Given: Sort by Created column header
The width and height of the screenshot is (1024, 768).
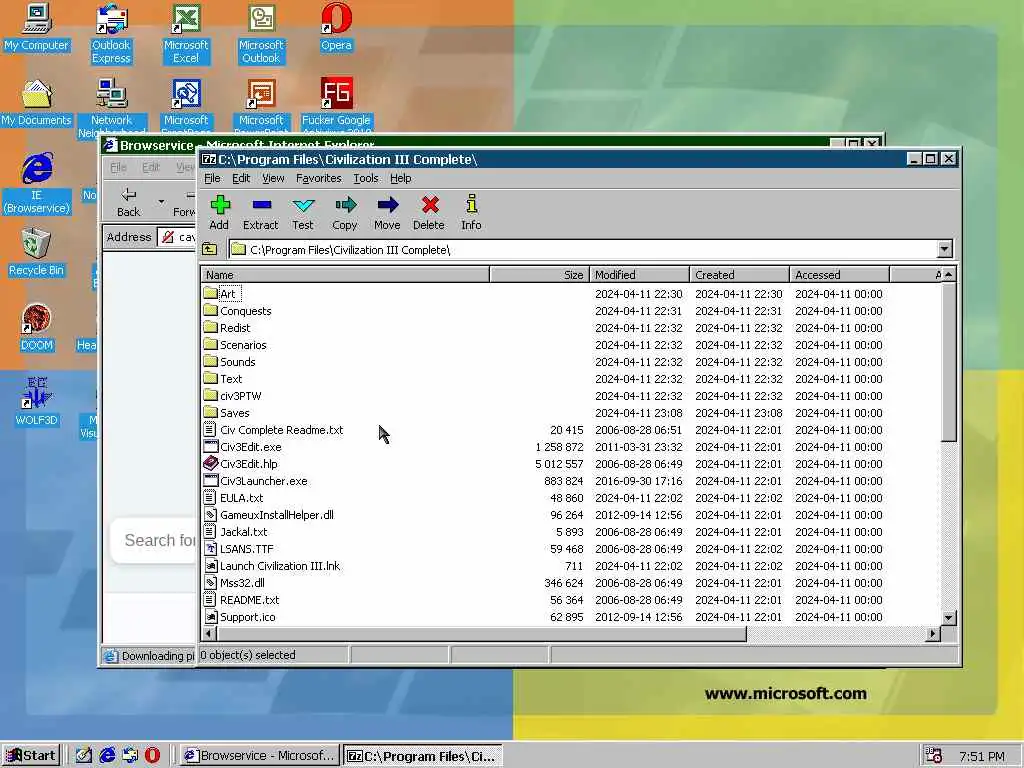Looking at the screenshot, I should [739, 275].
